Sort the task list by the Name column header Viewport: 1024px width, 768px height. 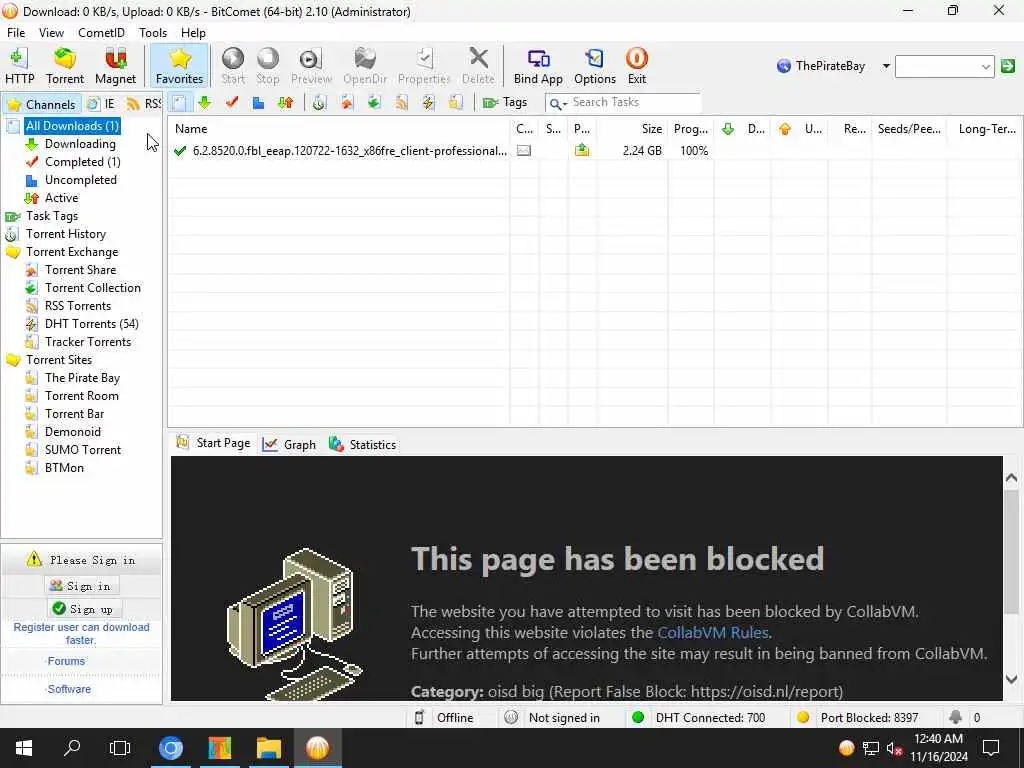(x=339, y=129)
